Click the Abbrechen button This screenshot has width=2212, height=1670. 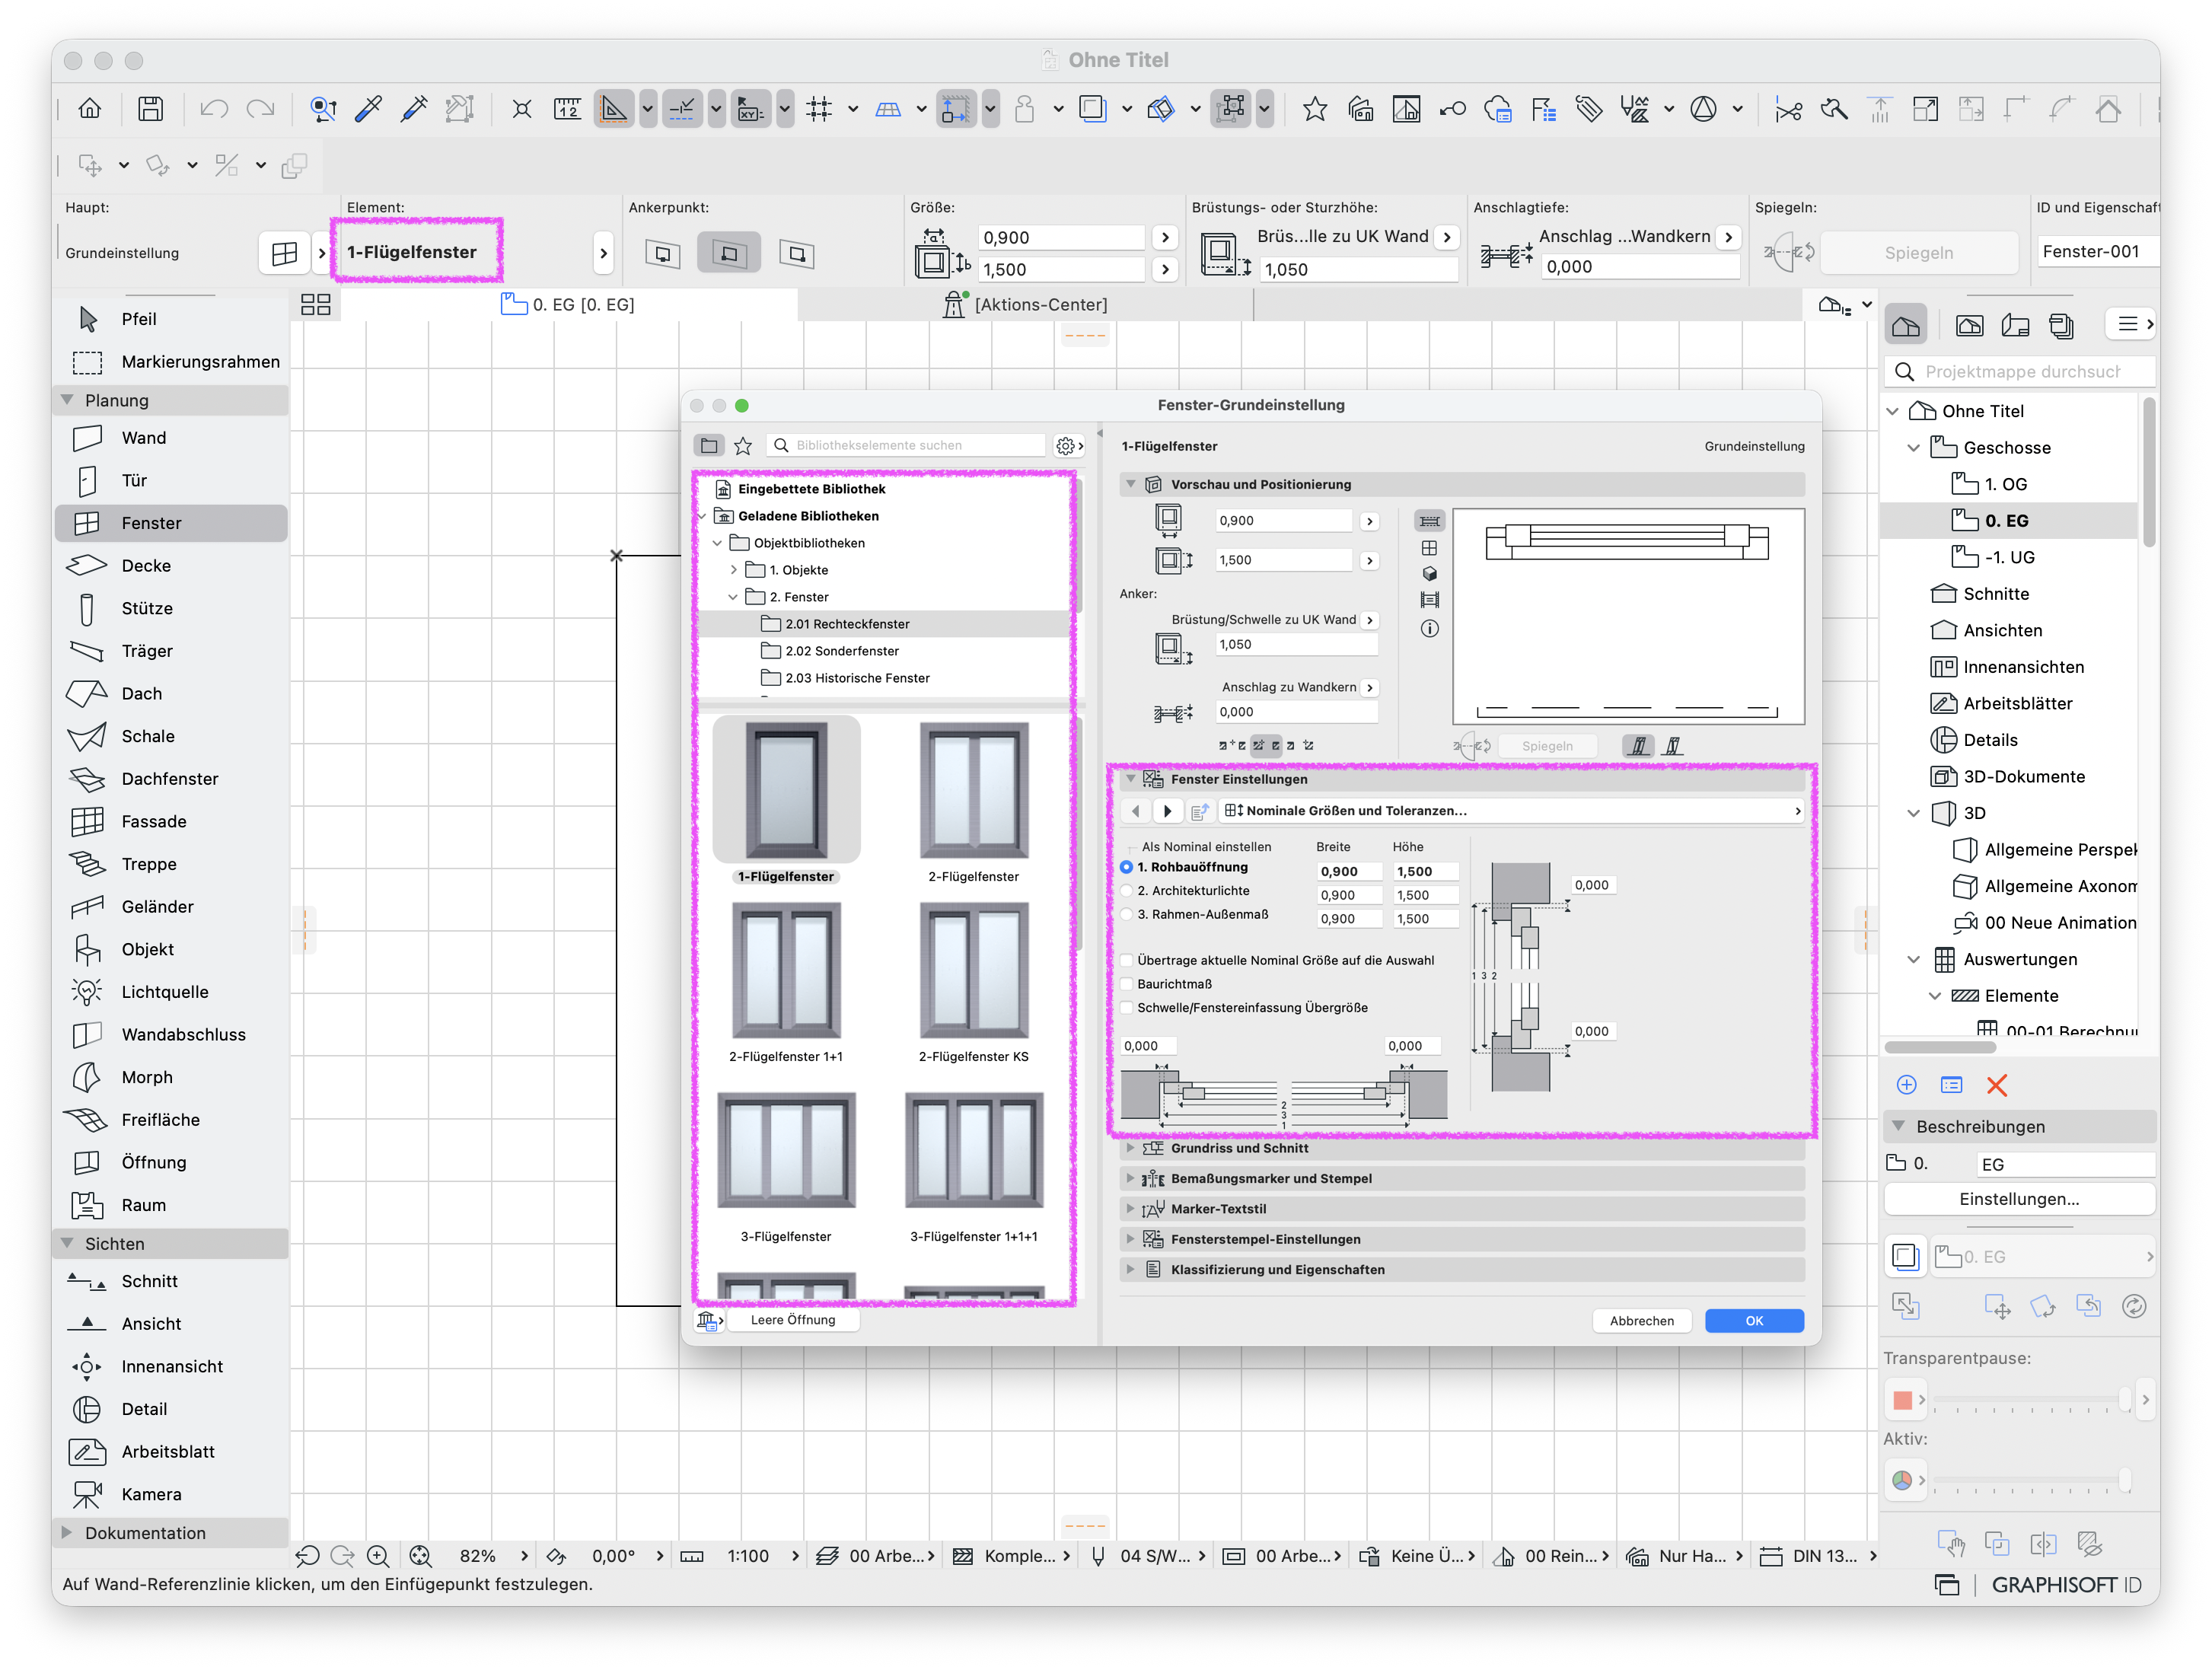pos(1641,1322)
